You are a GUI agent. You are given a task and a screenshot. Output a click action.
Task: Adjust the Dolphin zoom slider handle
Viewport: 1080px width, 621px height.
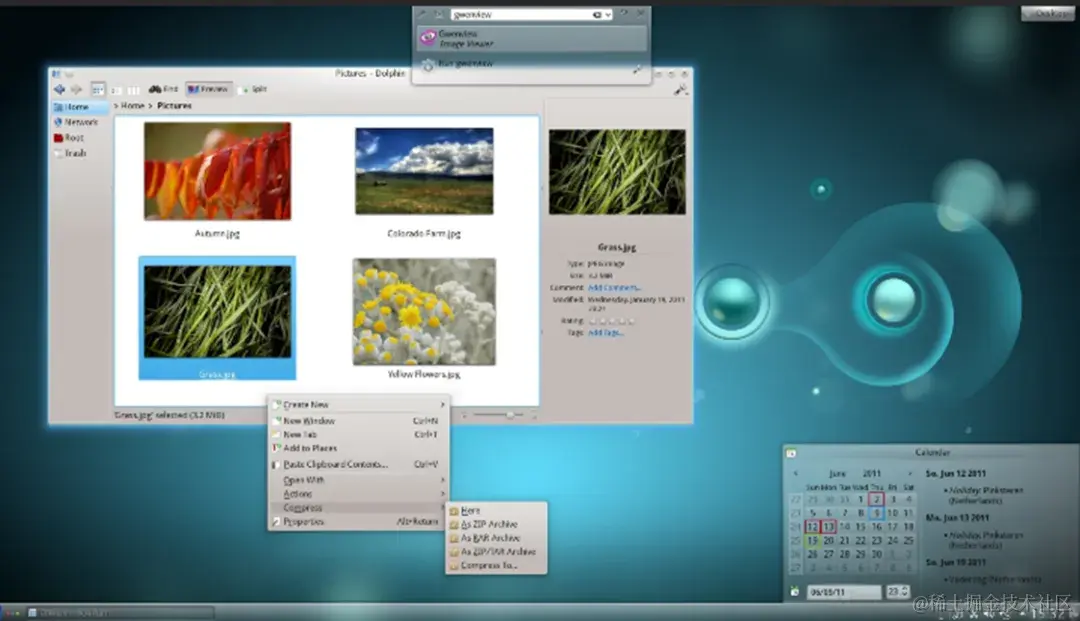coord(510,414)
